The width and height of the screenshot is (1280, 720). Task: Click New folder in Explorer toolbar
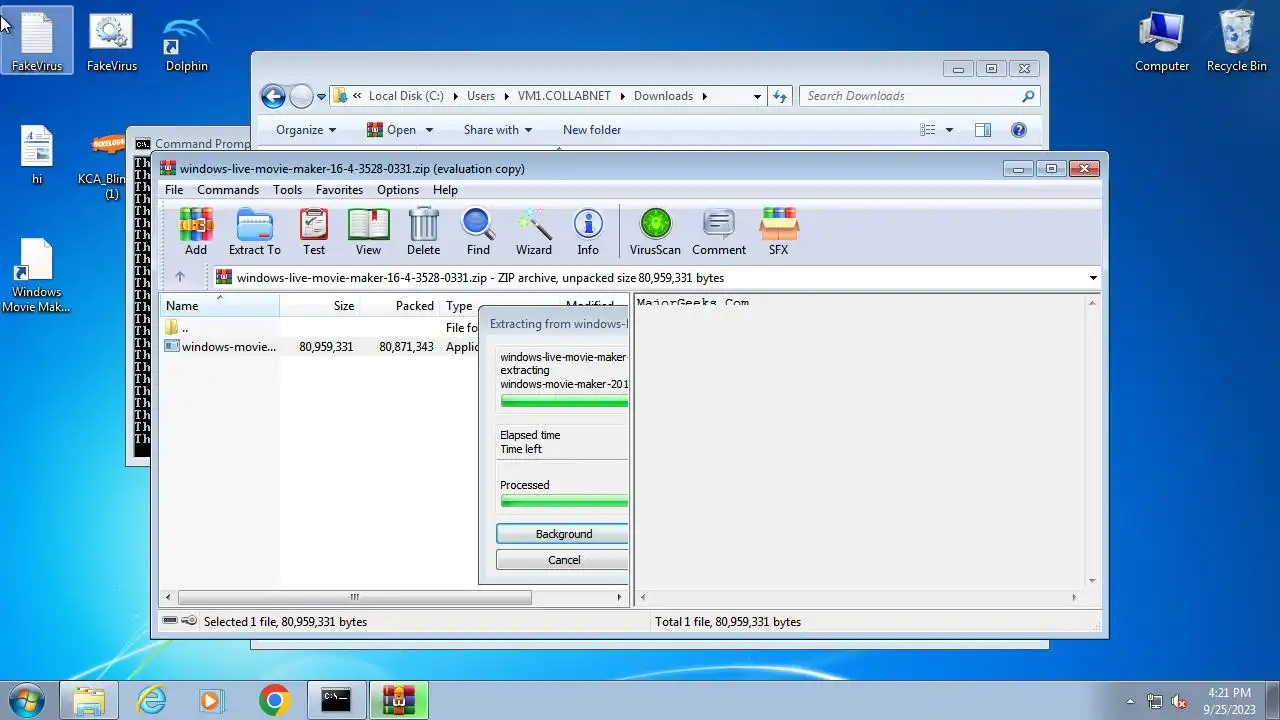[x=592, y=130]
